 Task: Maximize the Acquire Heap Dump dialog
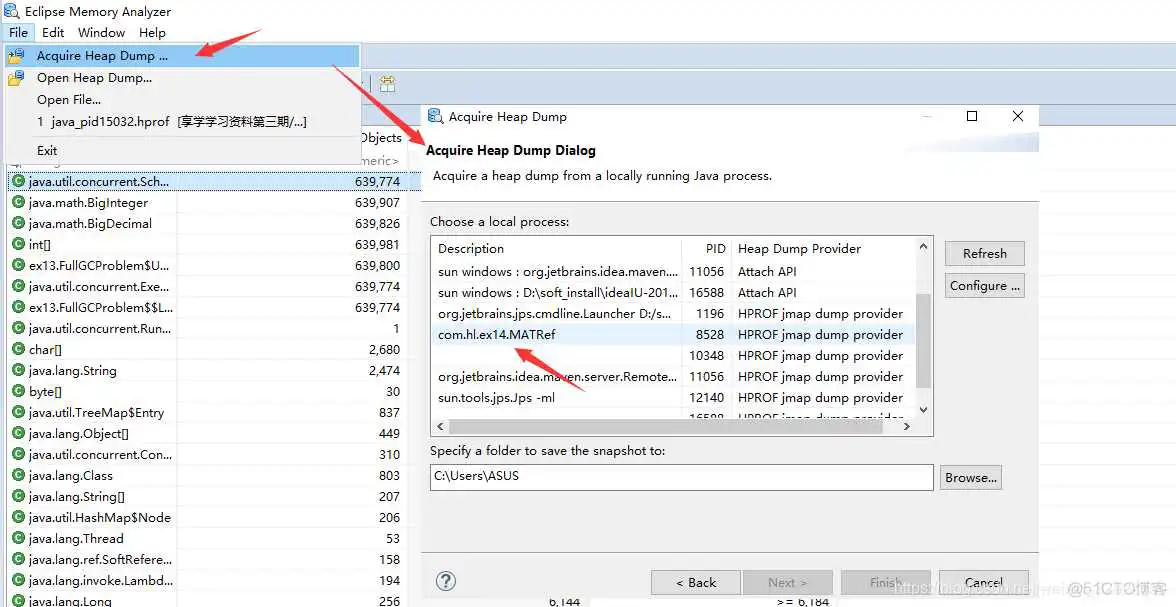[972, 116]
